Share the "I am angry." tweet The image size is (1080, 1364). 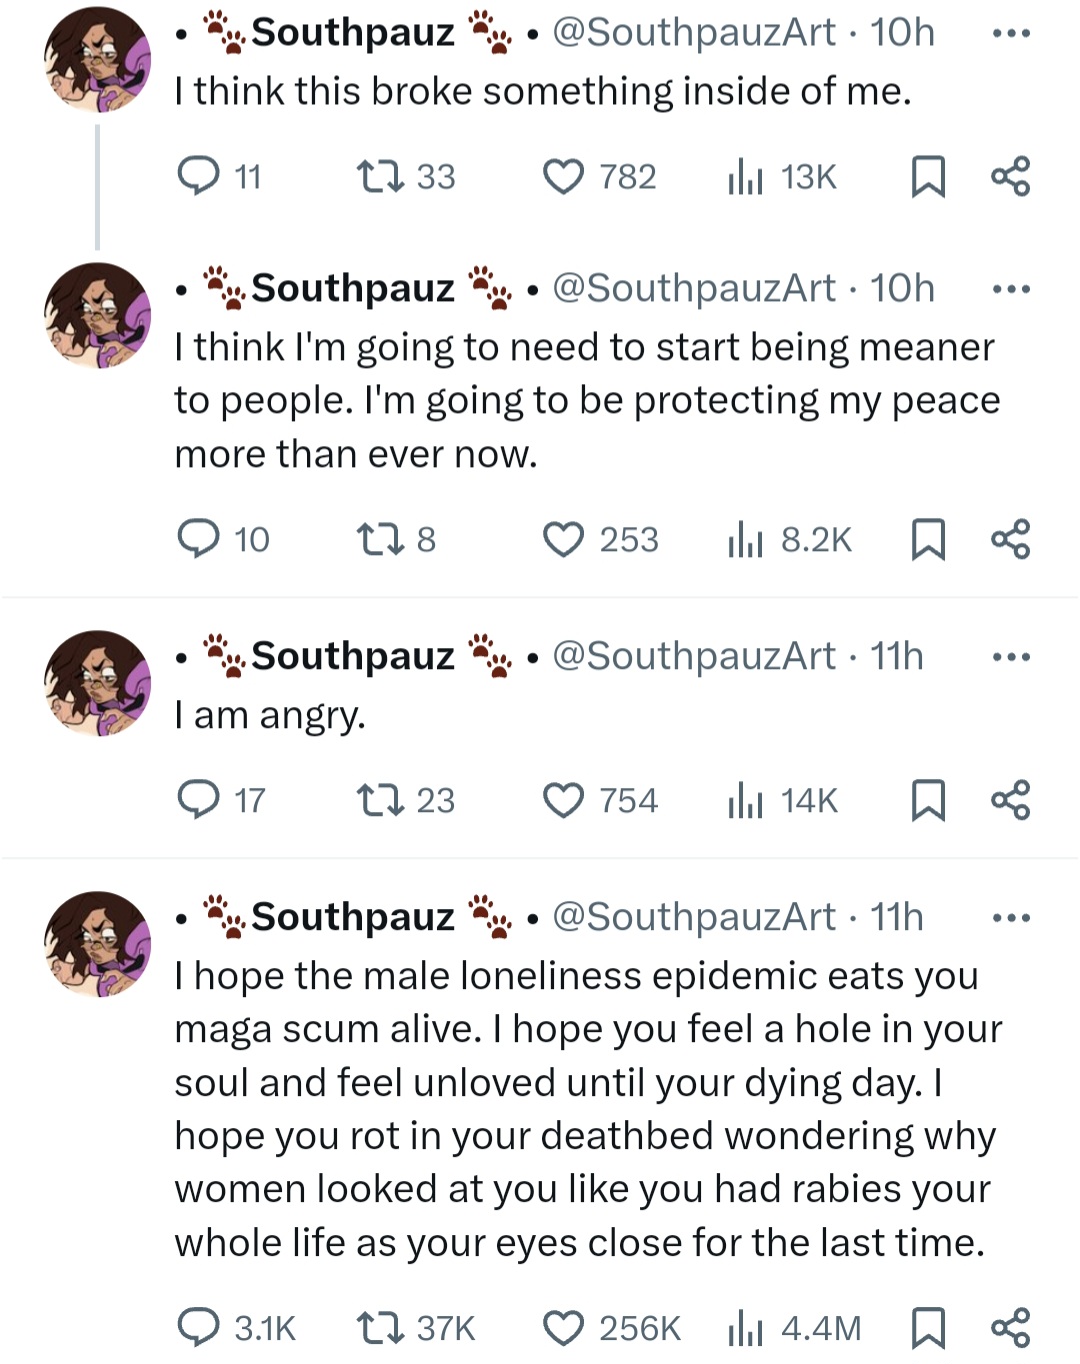(x=1010, y=801)
